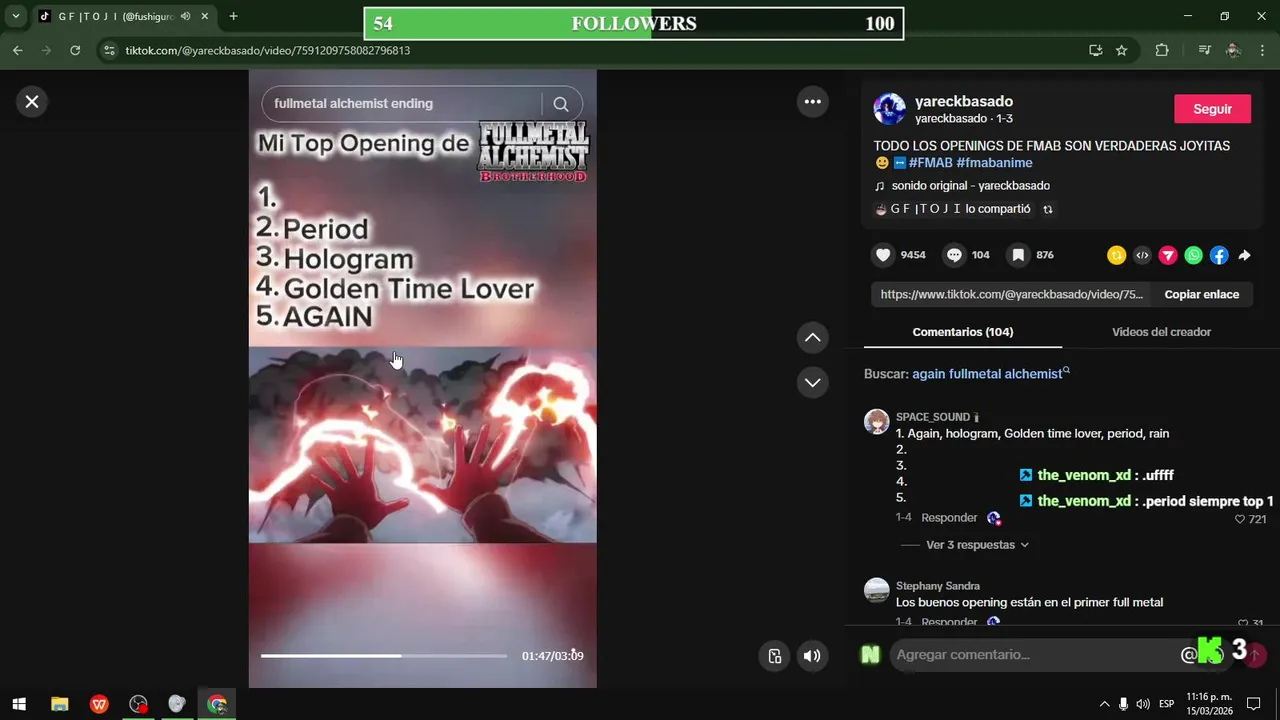Click the repost icon next to 'lo compartió'
1280x720 pixels.
[1048, 210]
